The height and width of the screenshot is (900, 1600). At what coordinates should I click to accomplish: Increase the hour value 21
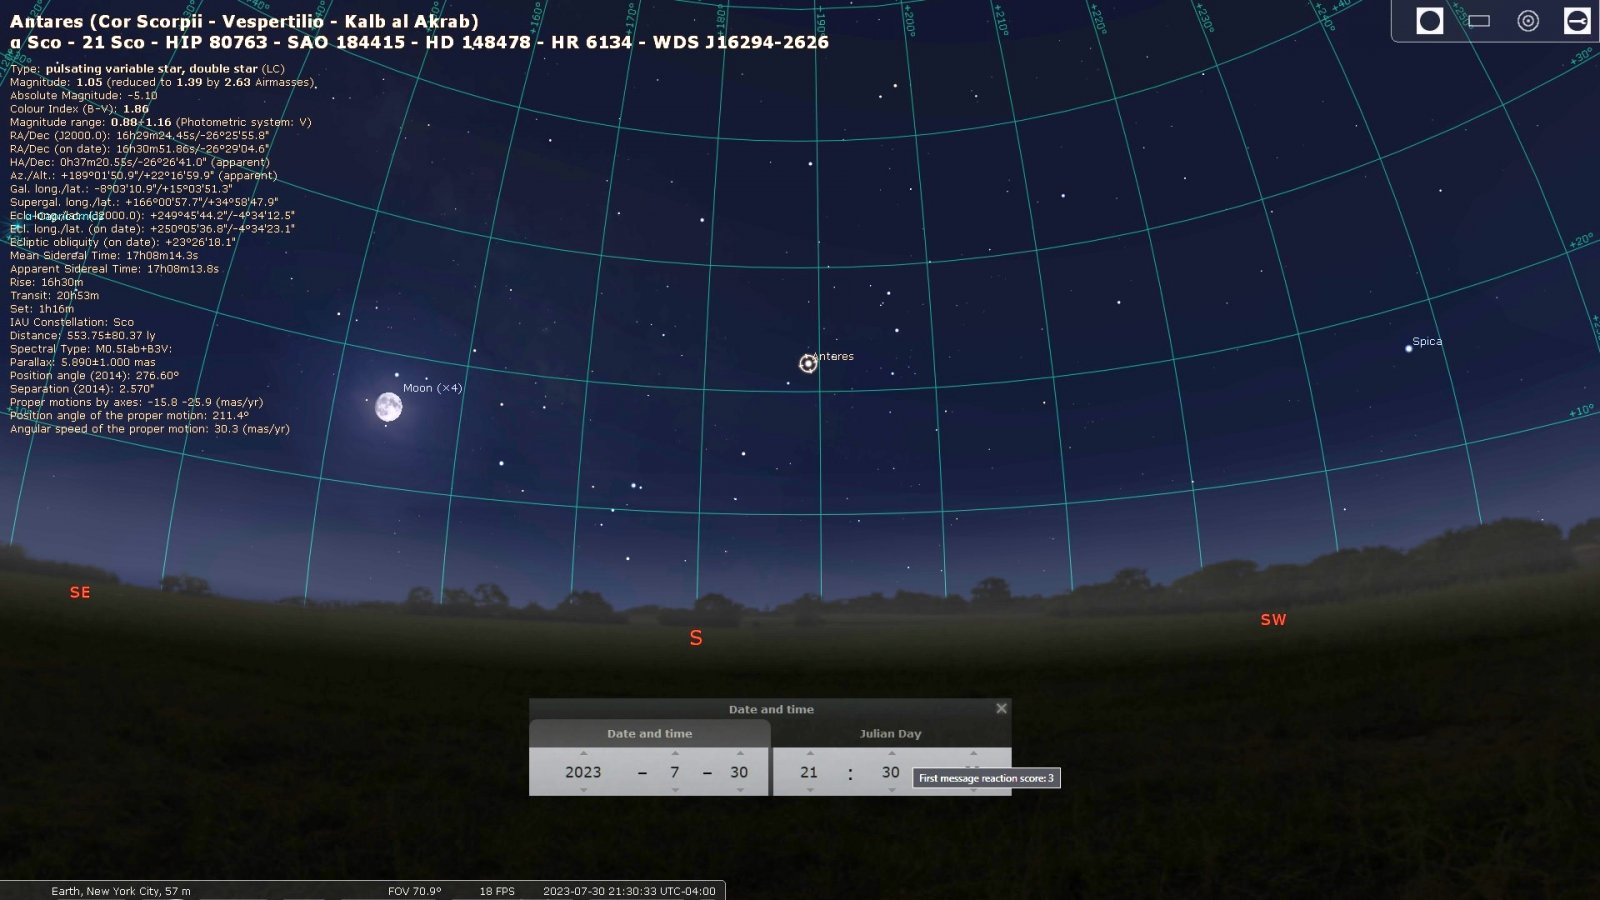pyautogui.click(x=809, y=753)
